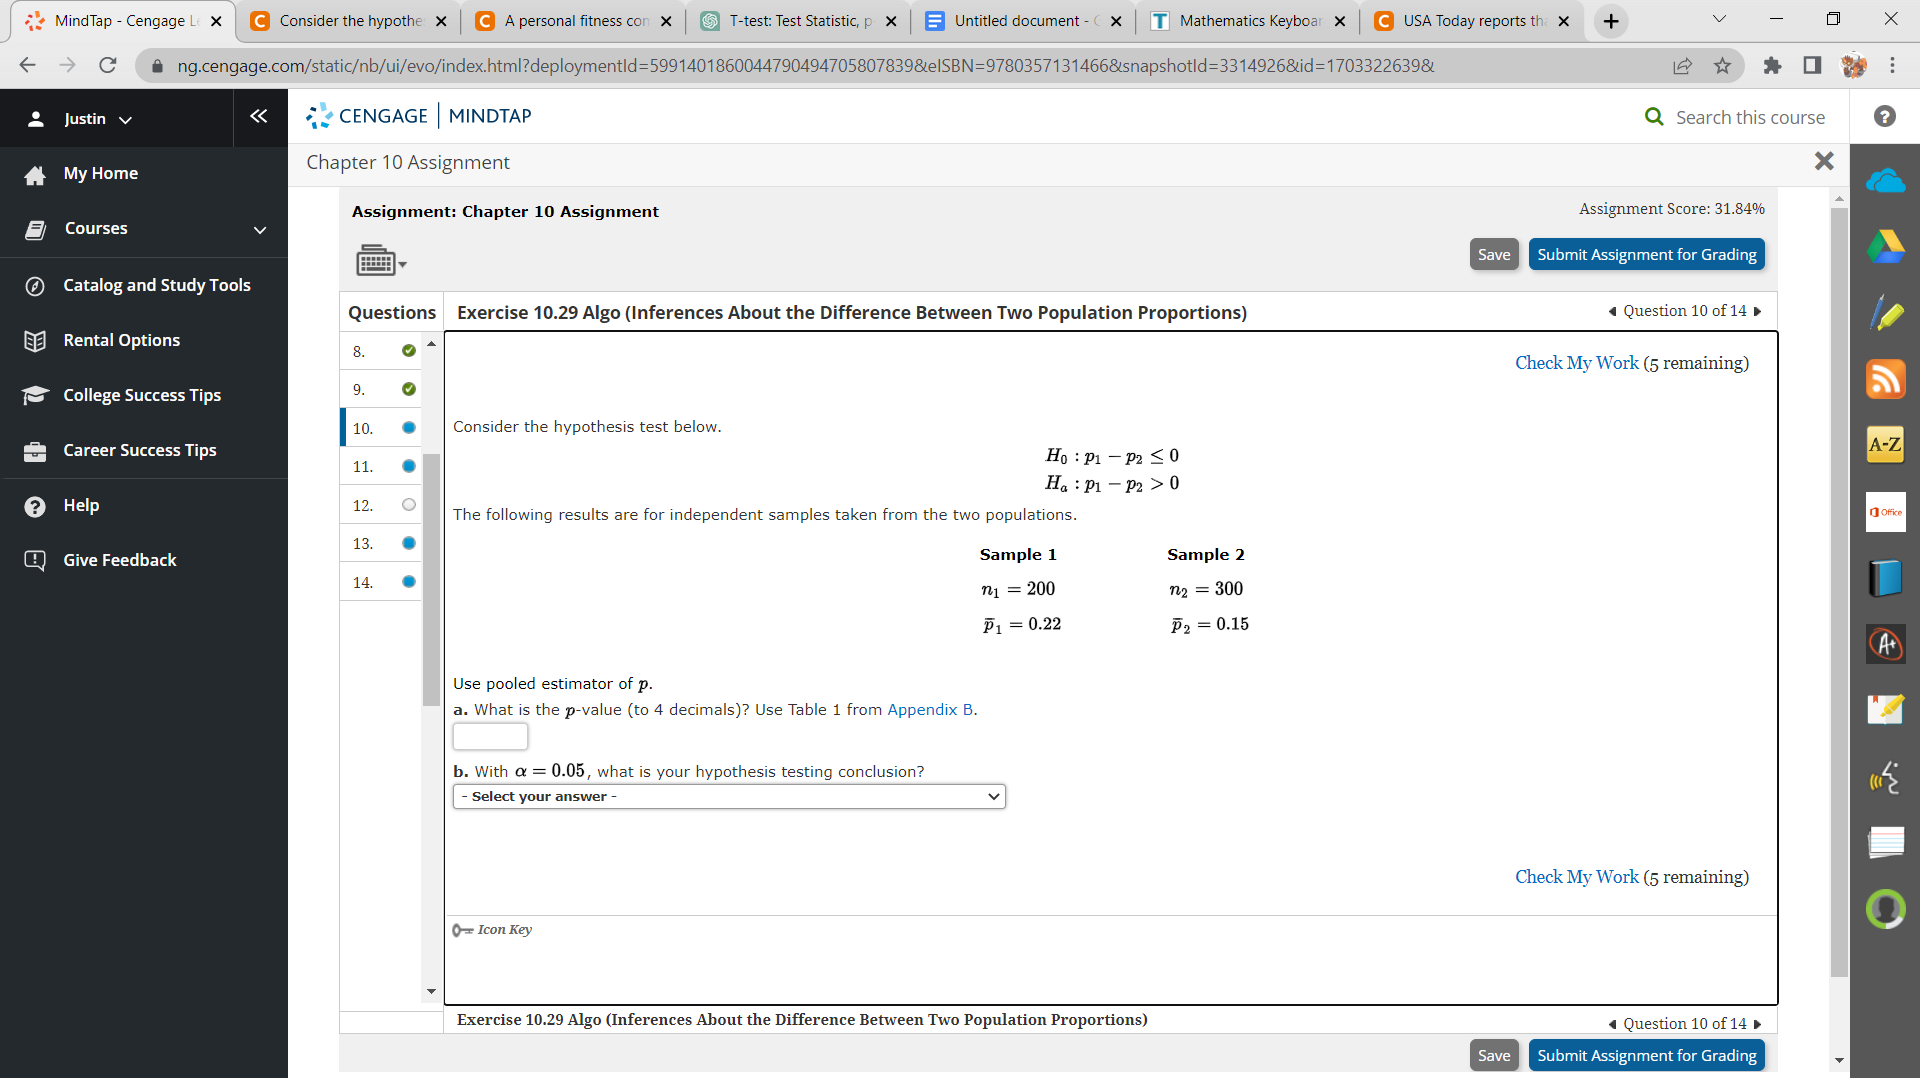Open the A-Z dictionary icon in right sidebar
Viewport: 1920px width, 1078px height.
tap(1885, 445)
